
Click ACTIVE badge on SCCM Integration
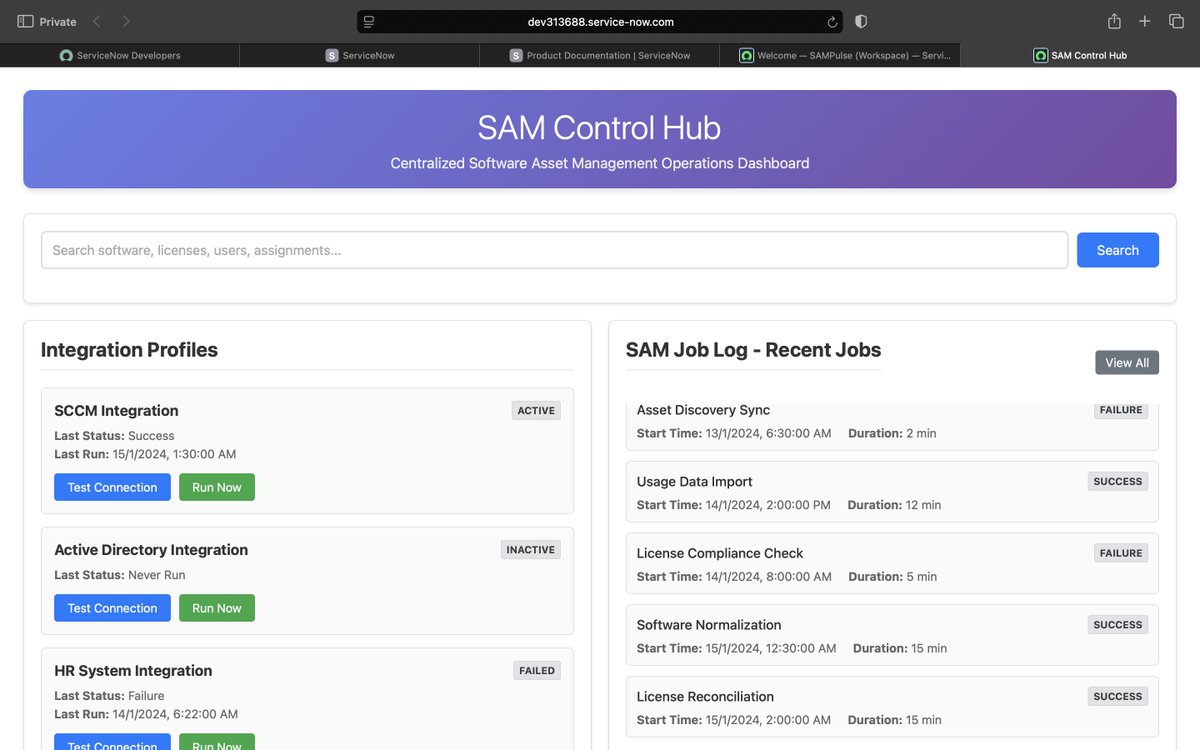536,411
